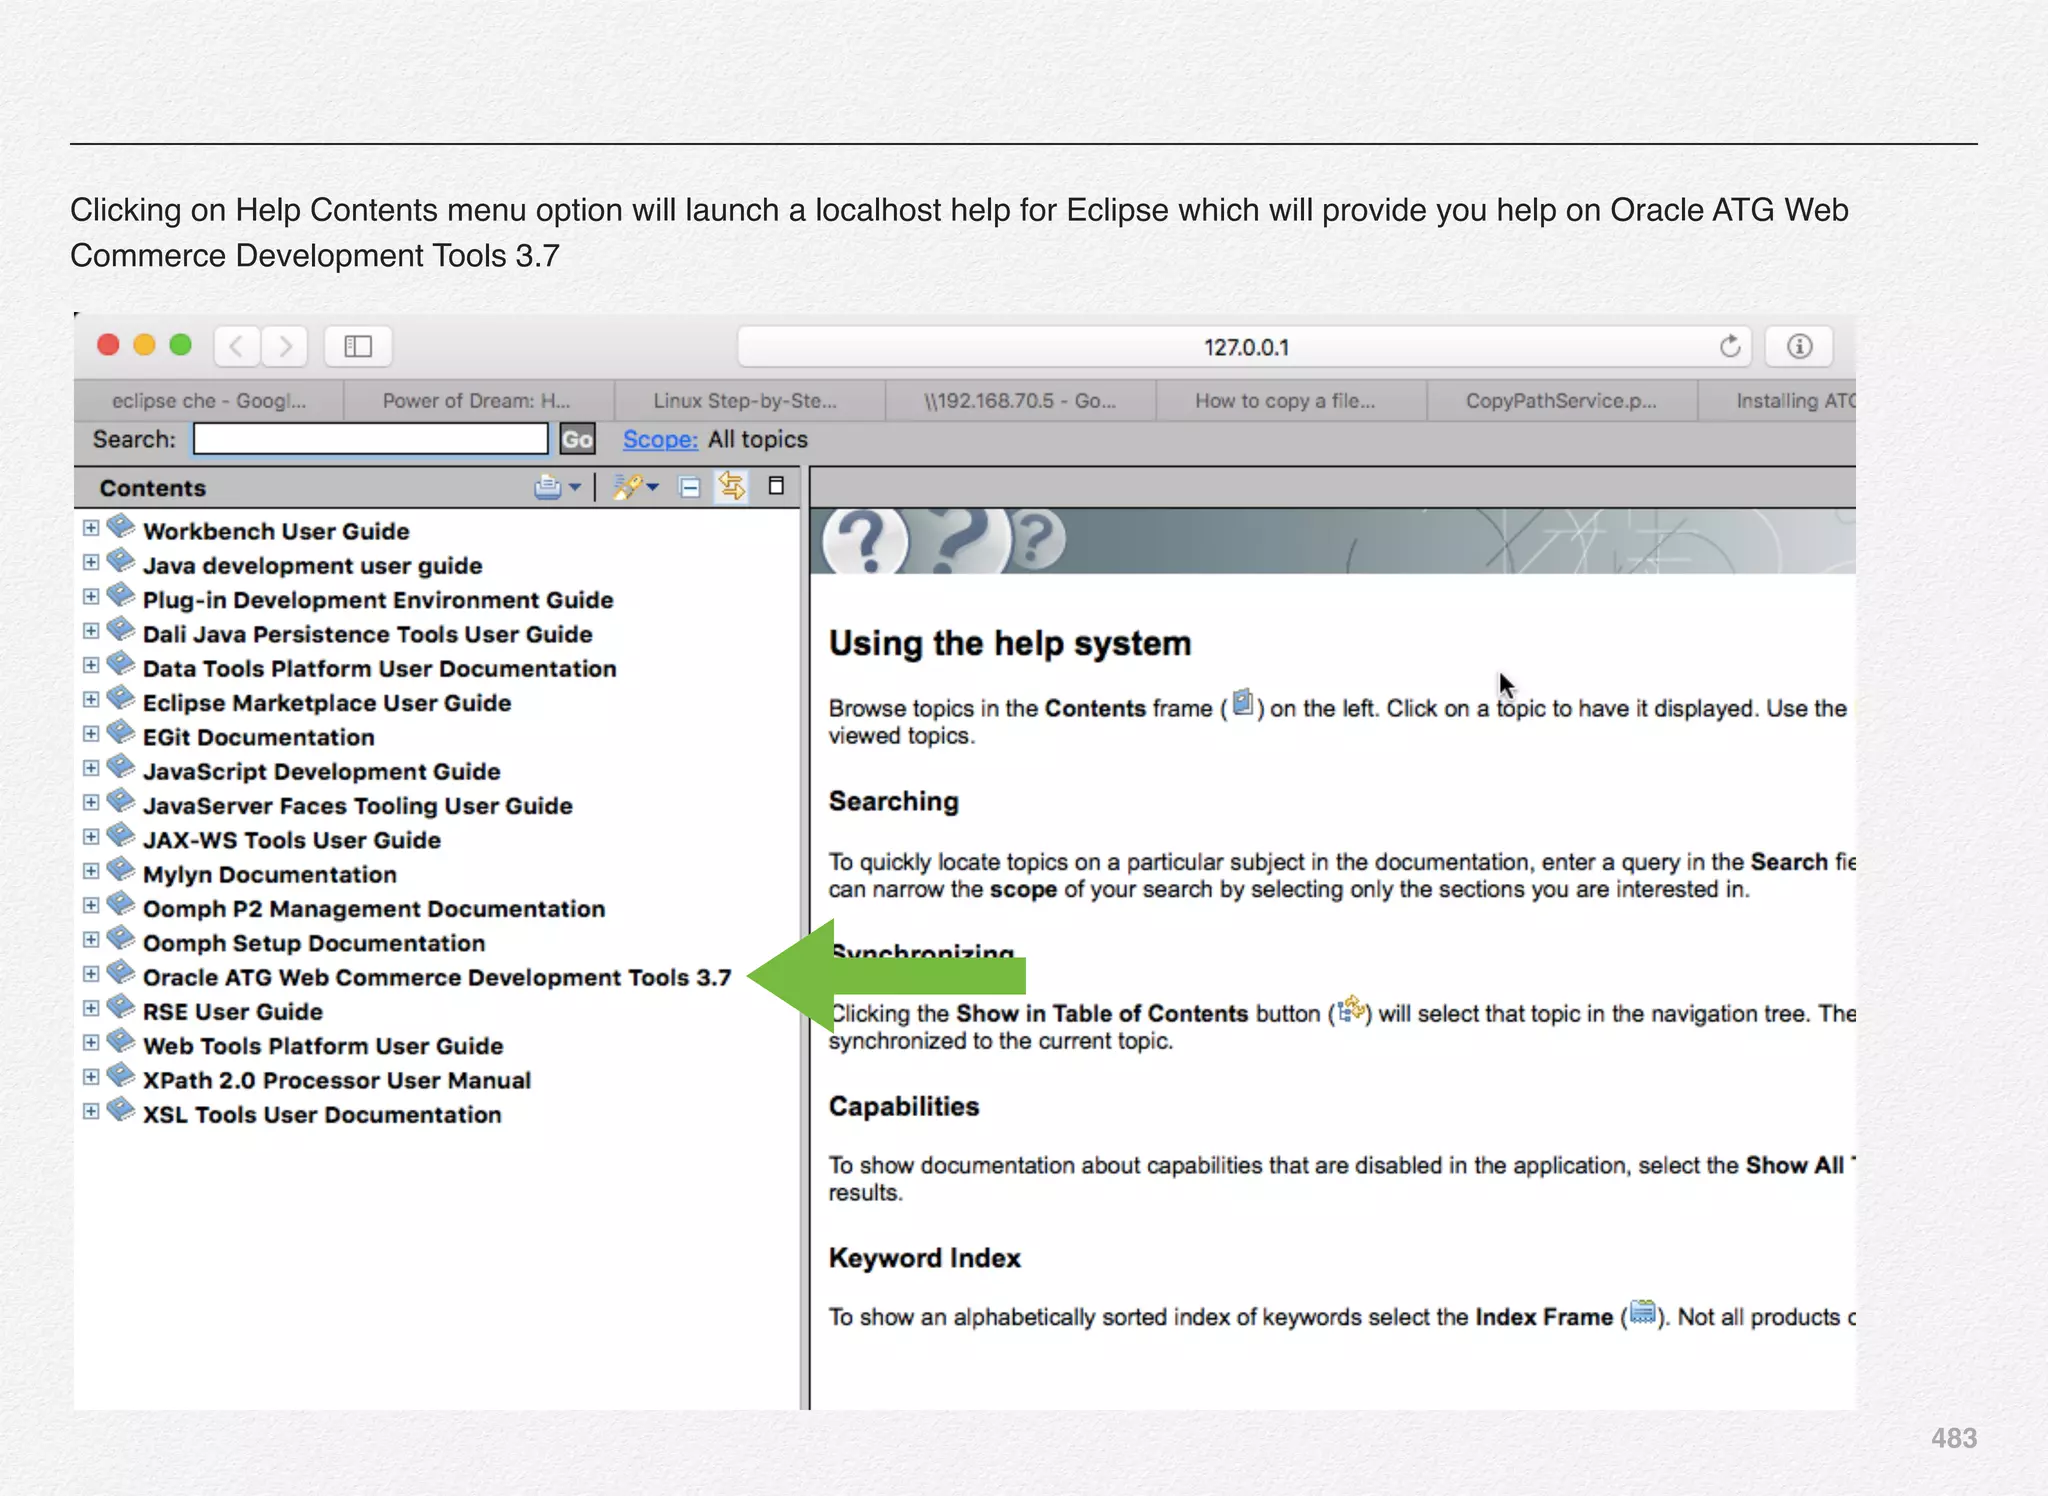Open Eclipse Marketplace User Guide topic
2048x1496 pixels.
[327, 703]
